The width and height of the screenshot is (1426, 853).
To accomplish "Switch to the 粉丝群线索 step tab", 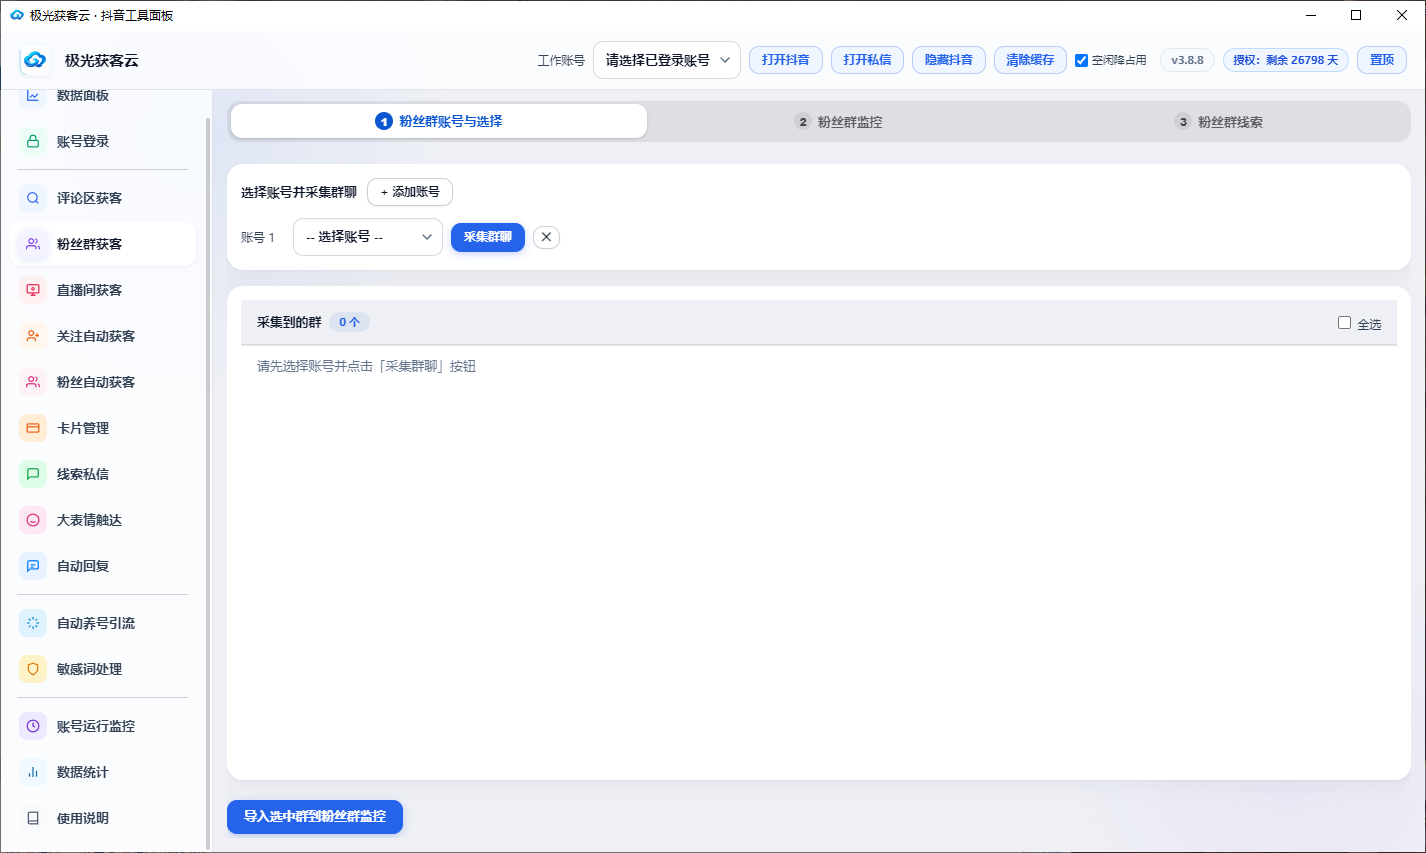I will (1218, 122).
